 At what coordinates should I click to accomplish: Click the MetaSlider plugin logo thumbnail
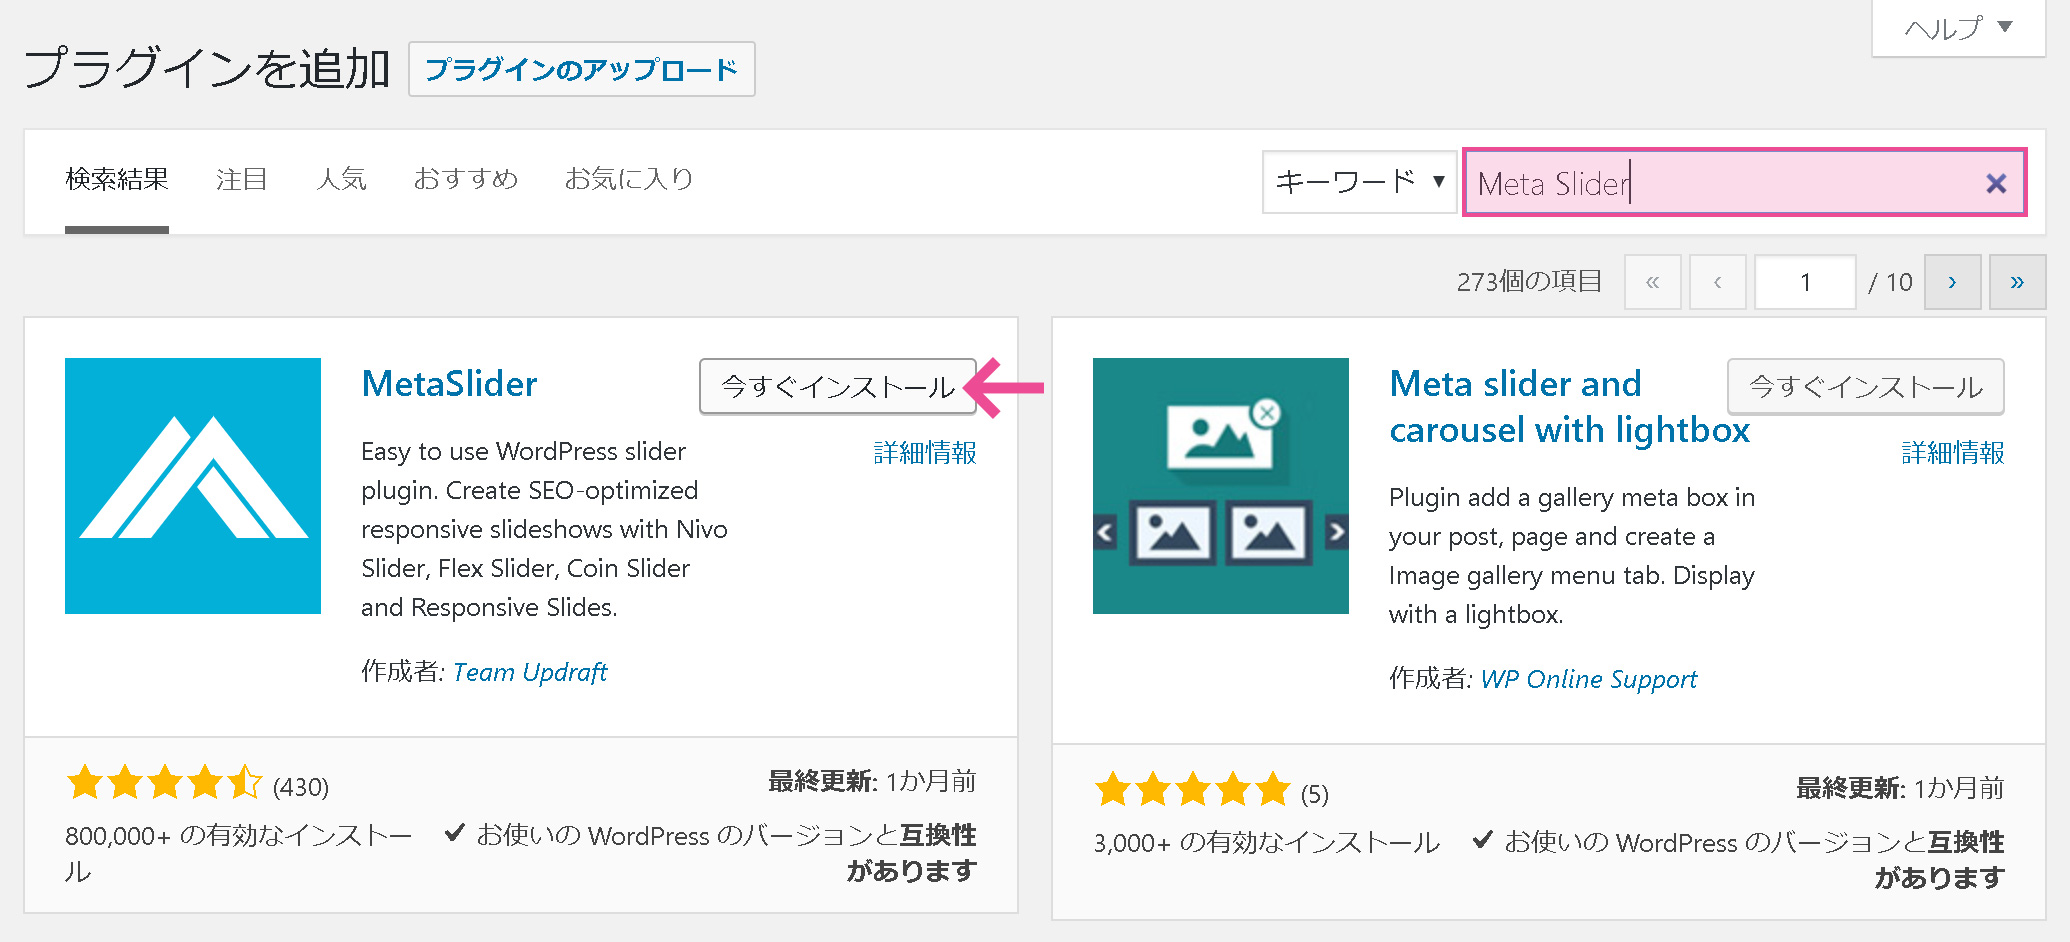click(x=193, y=486)
